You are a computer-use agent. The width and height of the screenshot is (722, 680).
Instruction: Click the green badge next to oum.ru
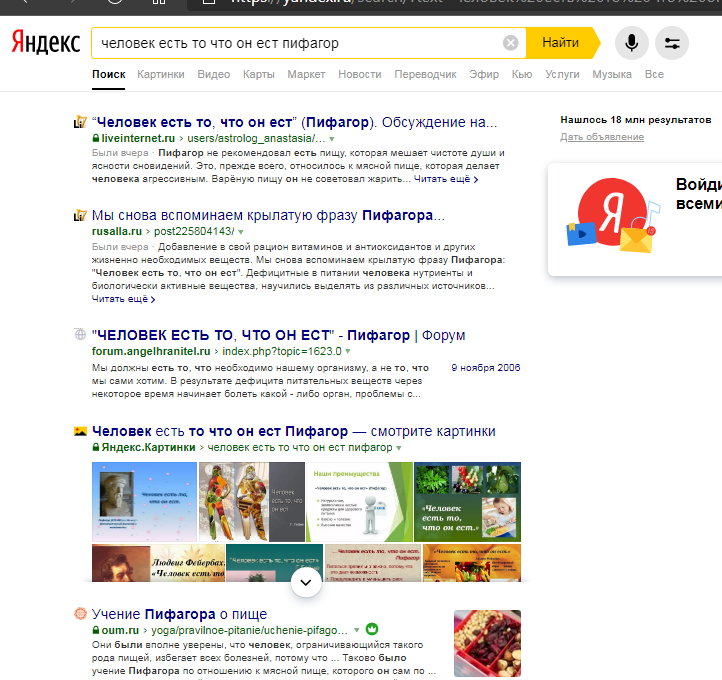(372, 630)
